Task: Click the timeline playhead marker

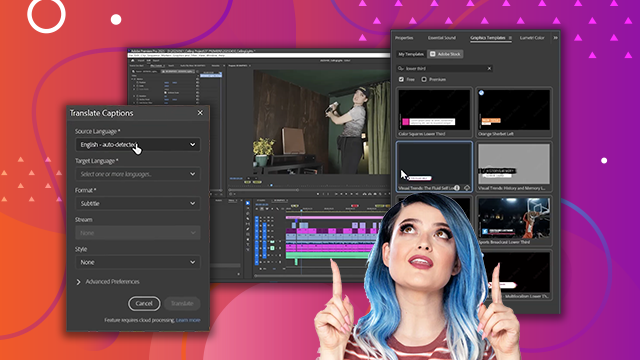Action: tap(301, 211)
